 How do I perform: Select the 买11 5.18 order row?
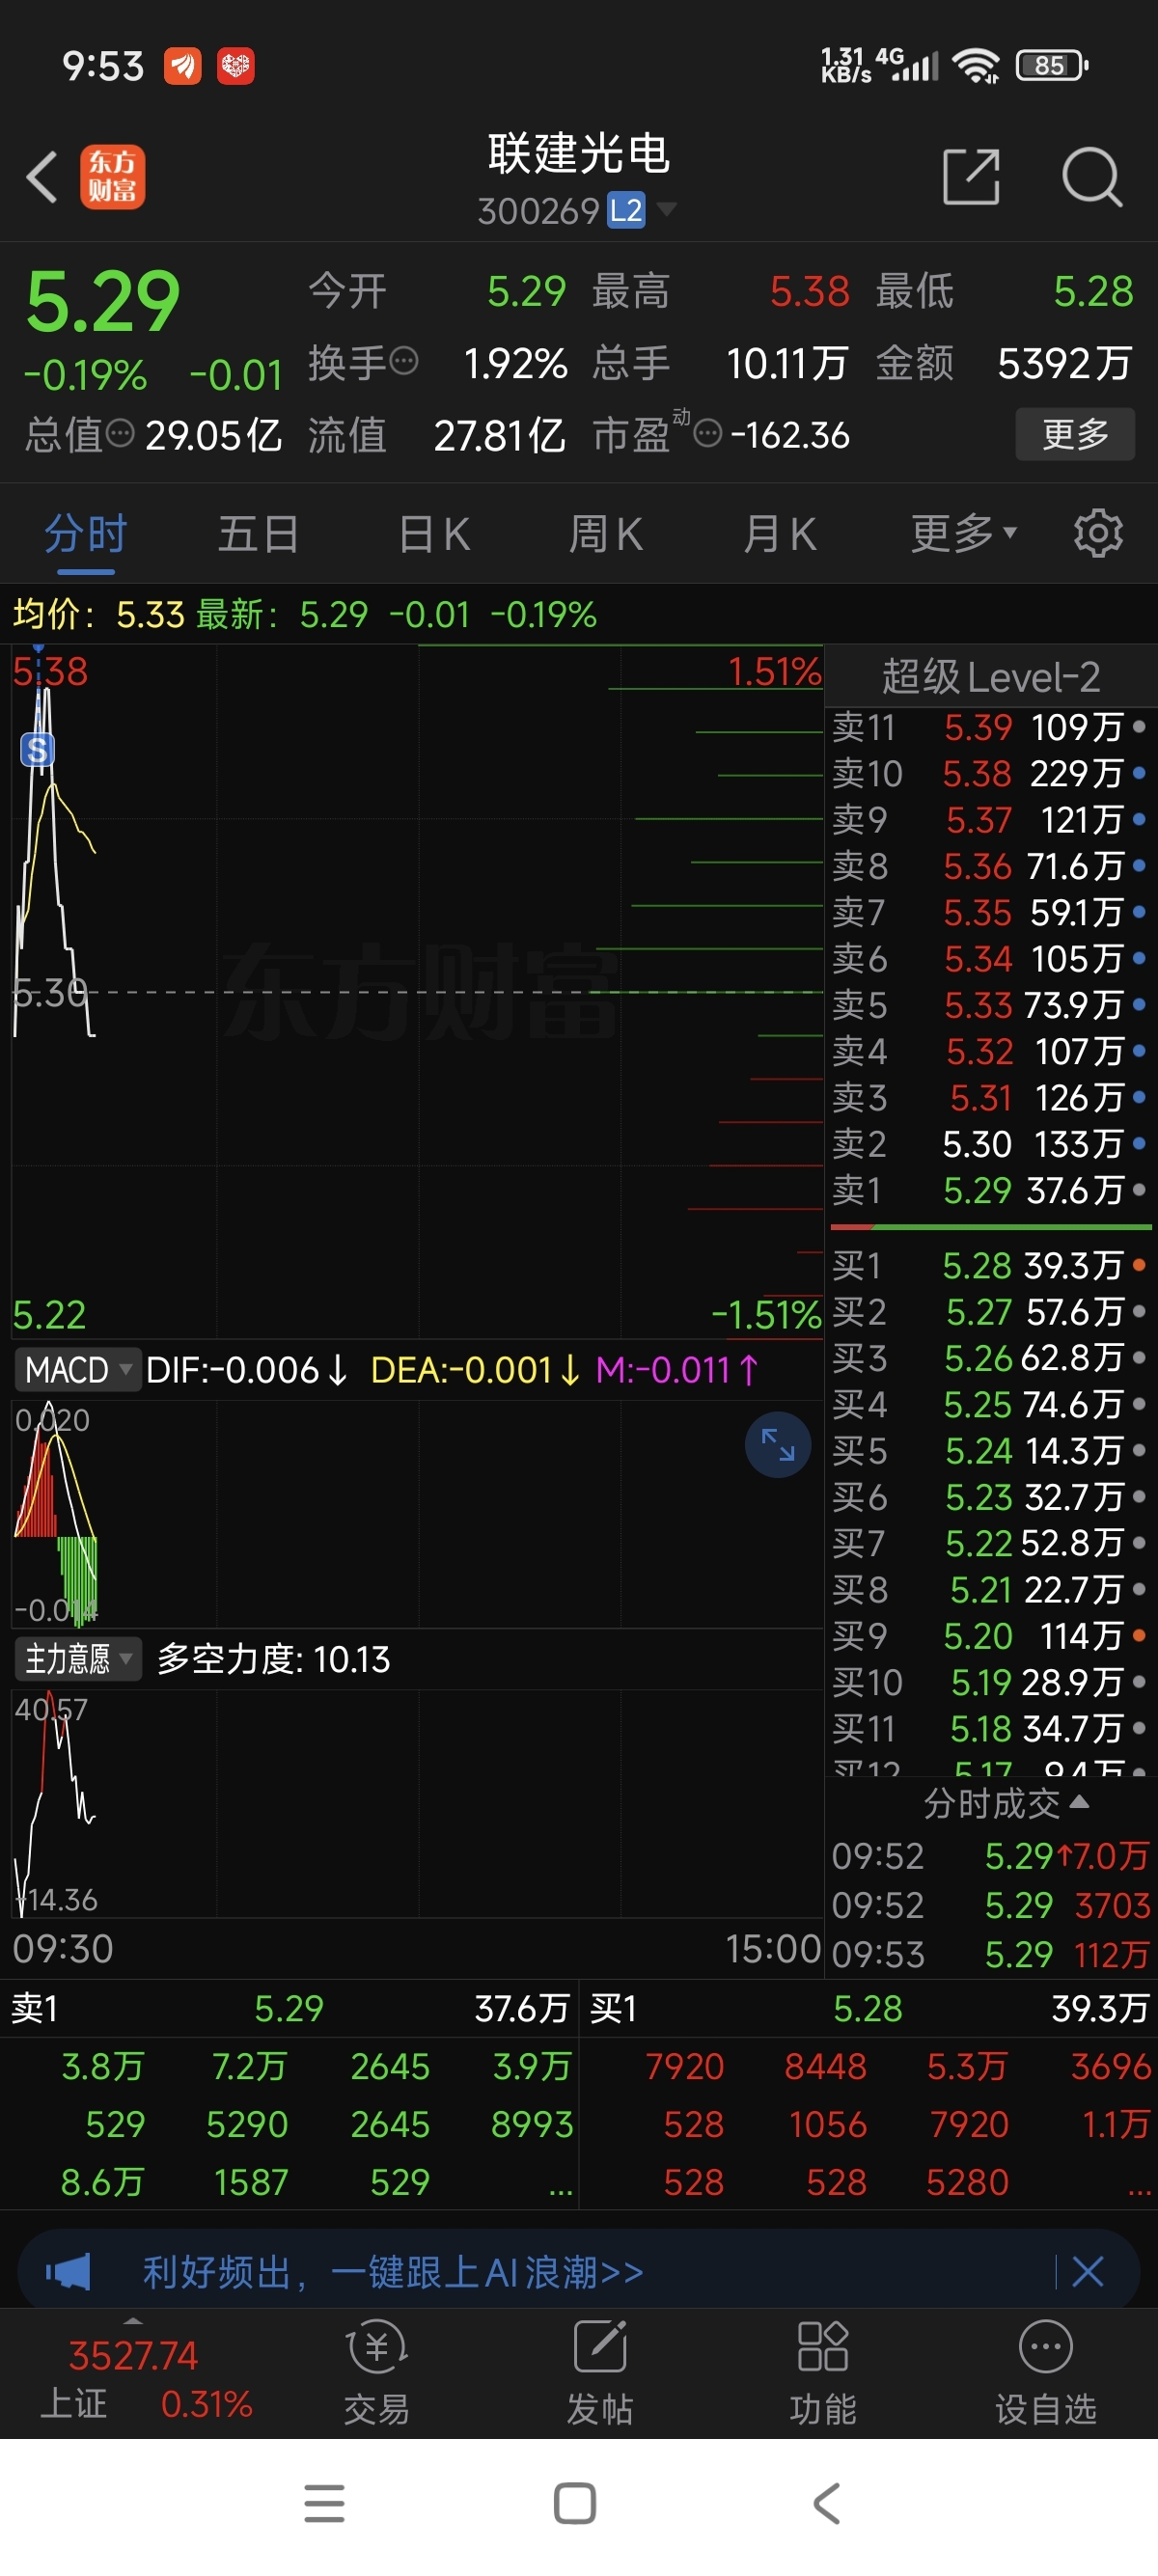tap(989, 1728)
